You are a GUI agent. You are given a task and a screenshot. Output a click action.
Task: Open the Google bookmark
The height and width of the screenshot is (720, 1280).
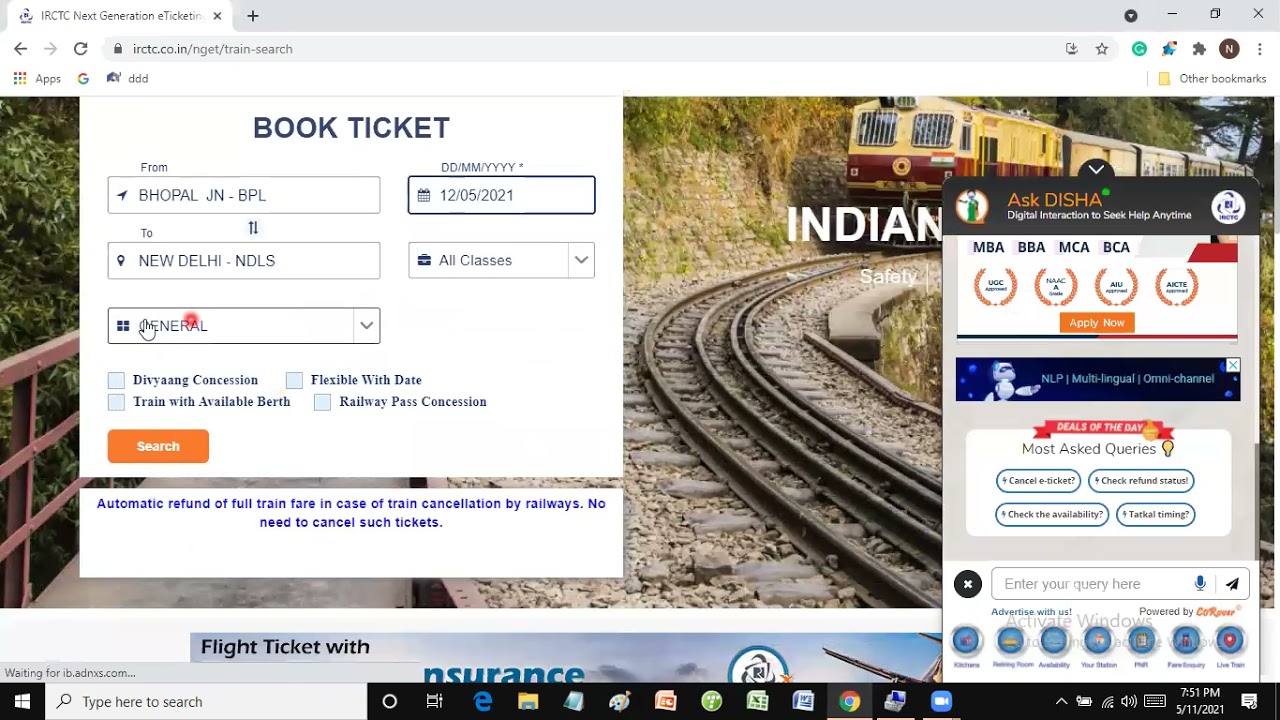[83, 79]
